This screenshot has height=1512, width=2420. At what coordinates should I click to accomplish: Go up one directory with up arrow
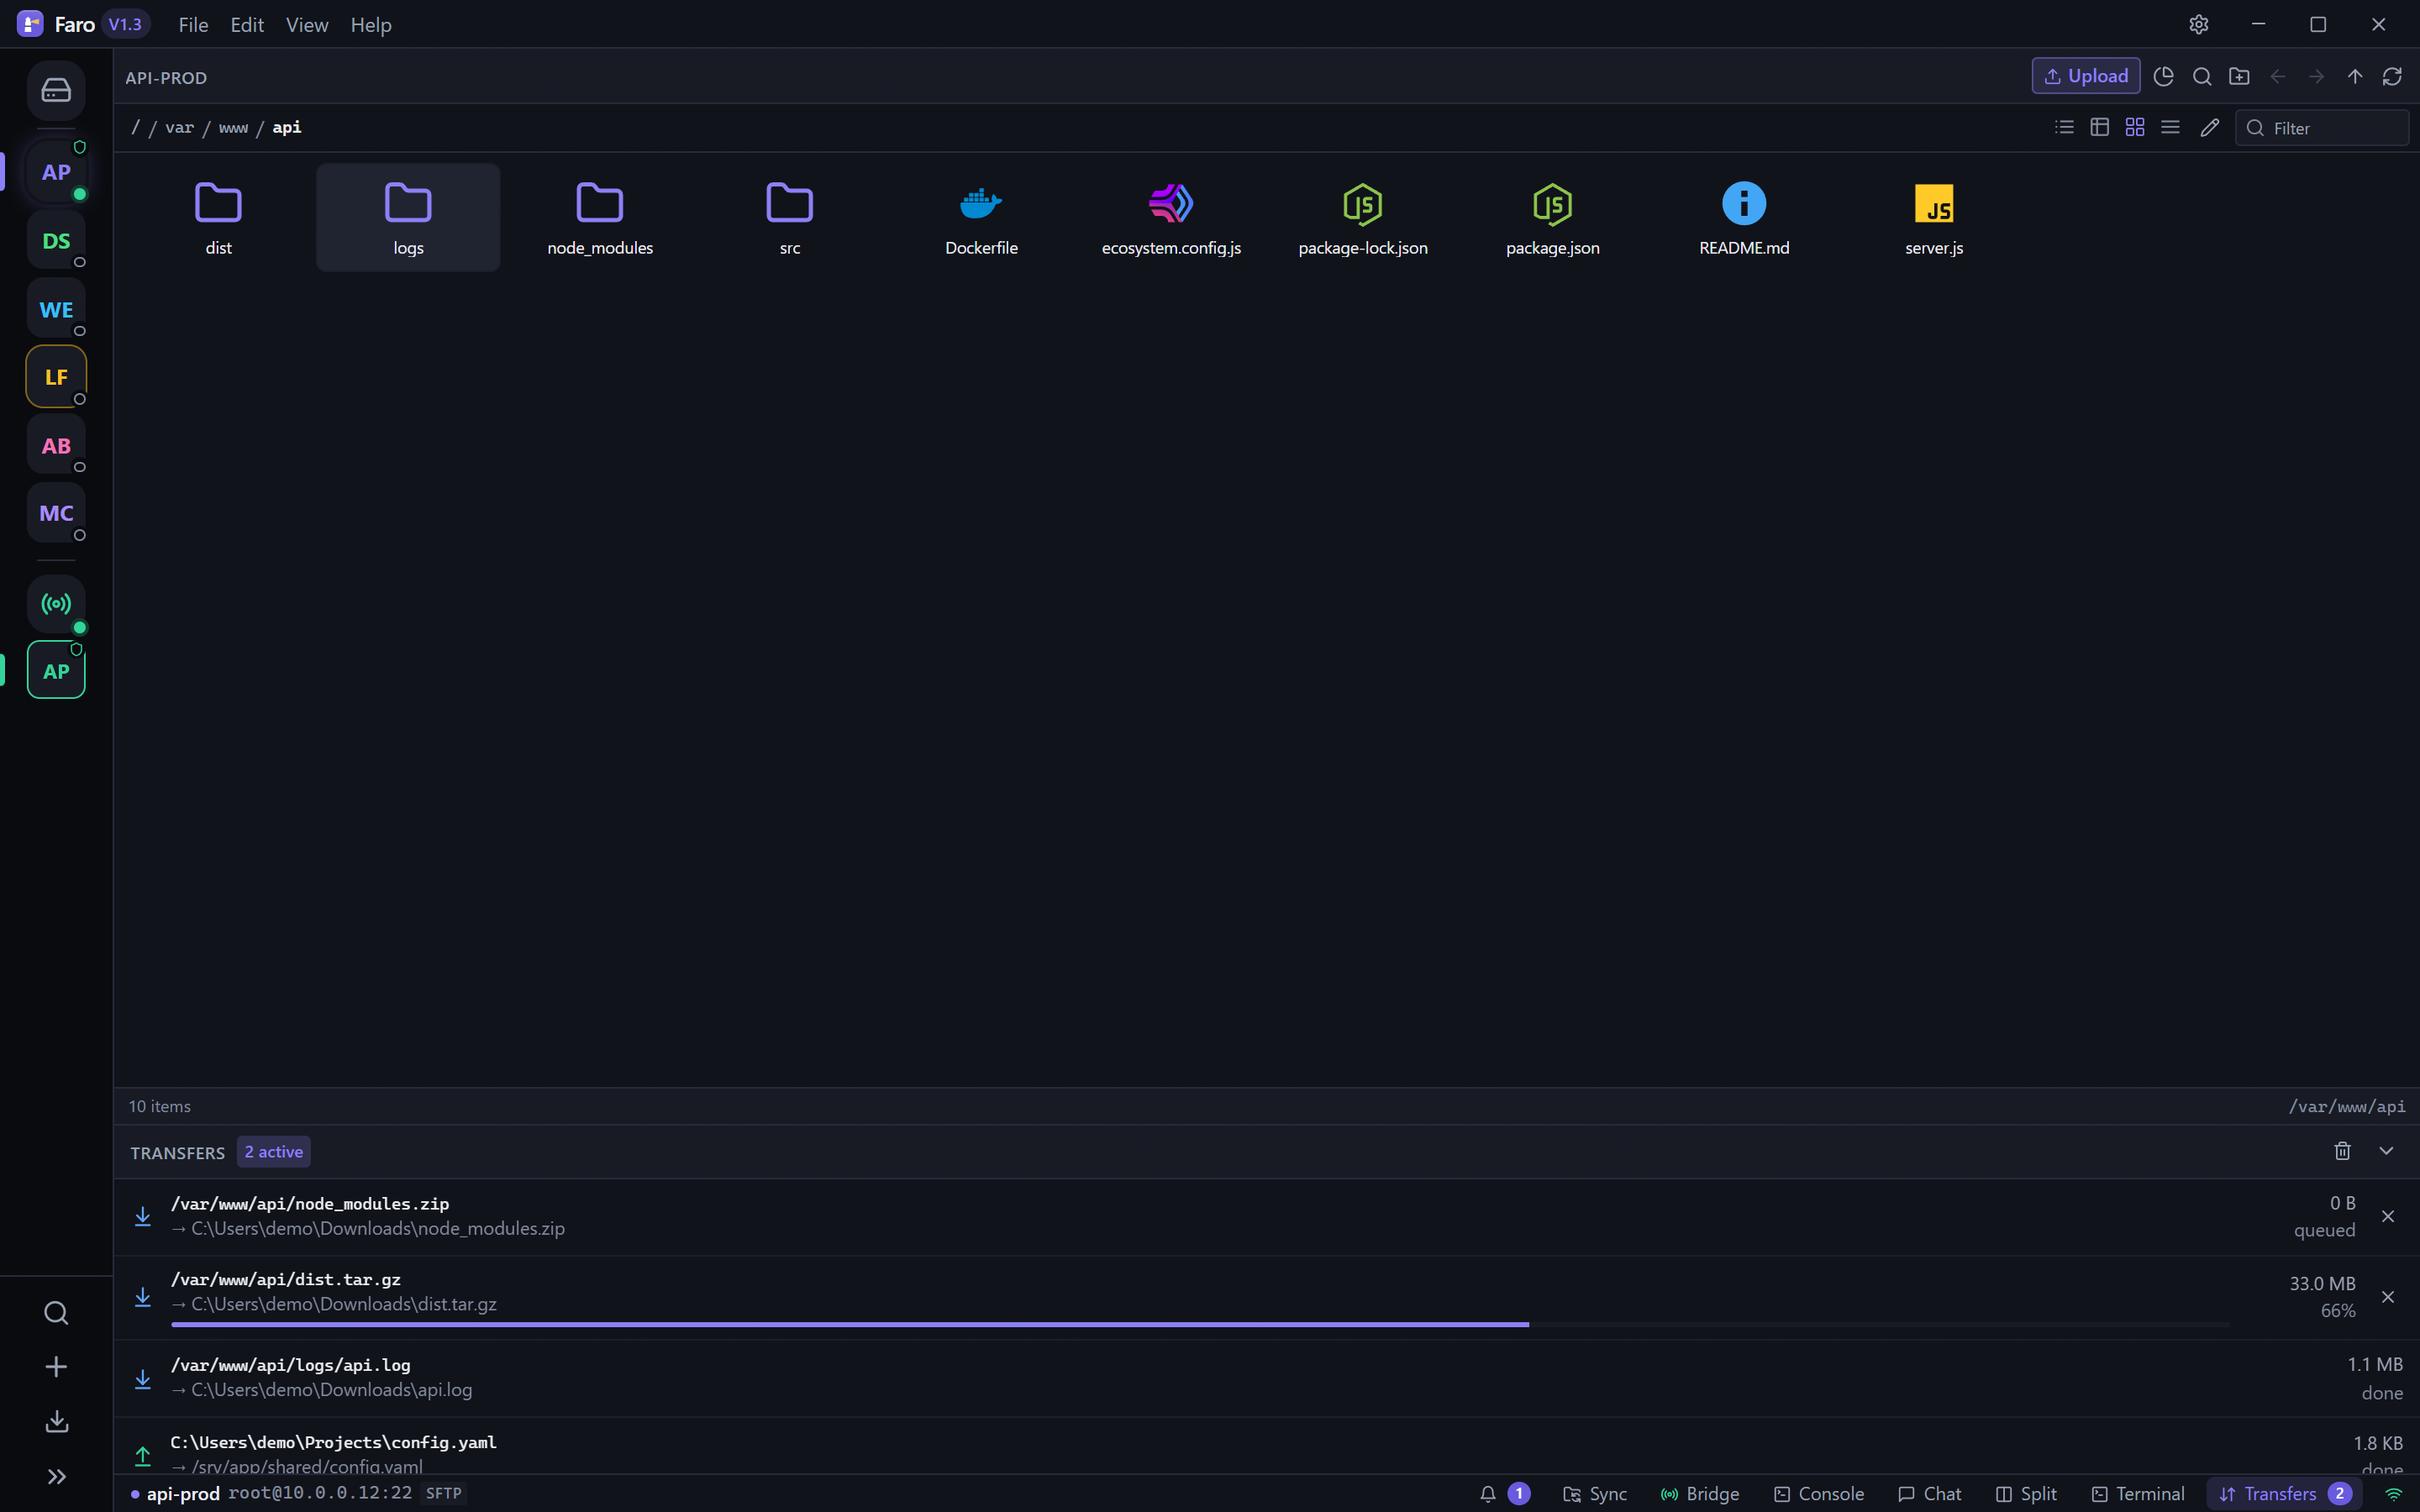(2355, 76)
